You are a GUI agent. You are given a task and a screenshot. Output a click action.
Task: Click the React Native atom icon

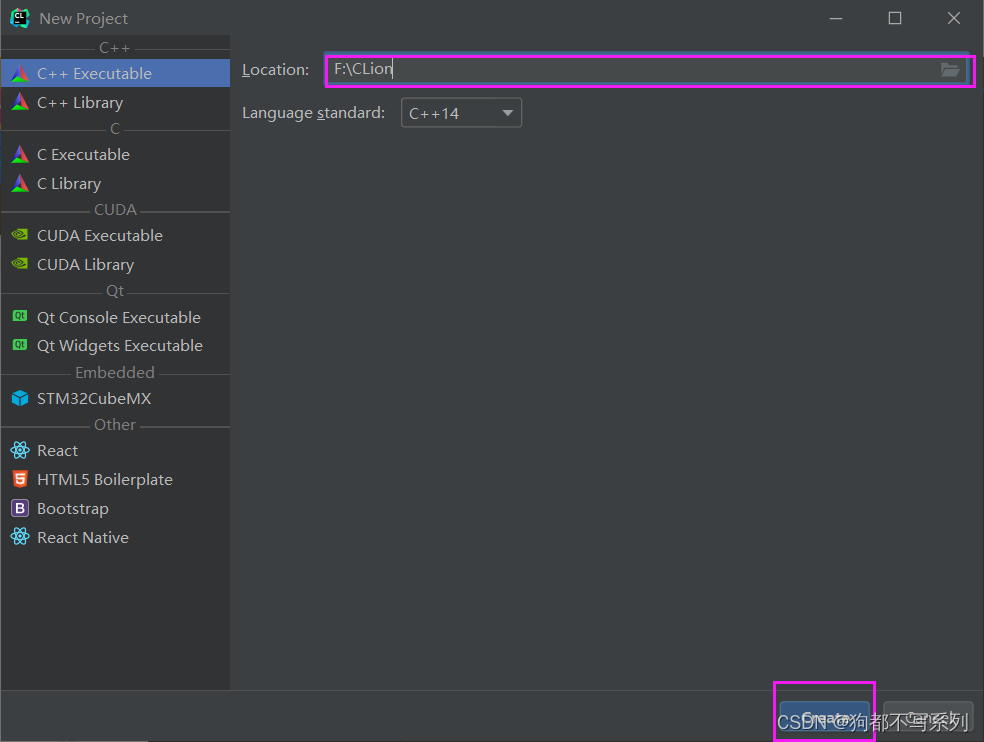[20, 537]
